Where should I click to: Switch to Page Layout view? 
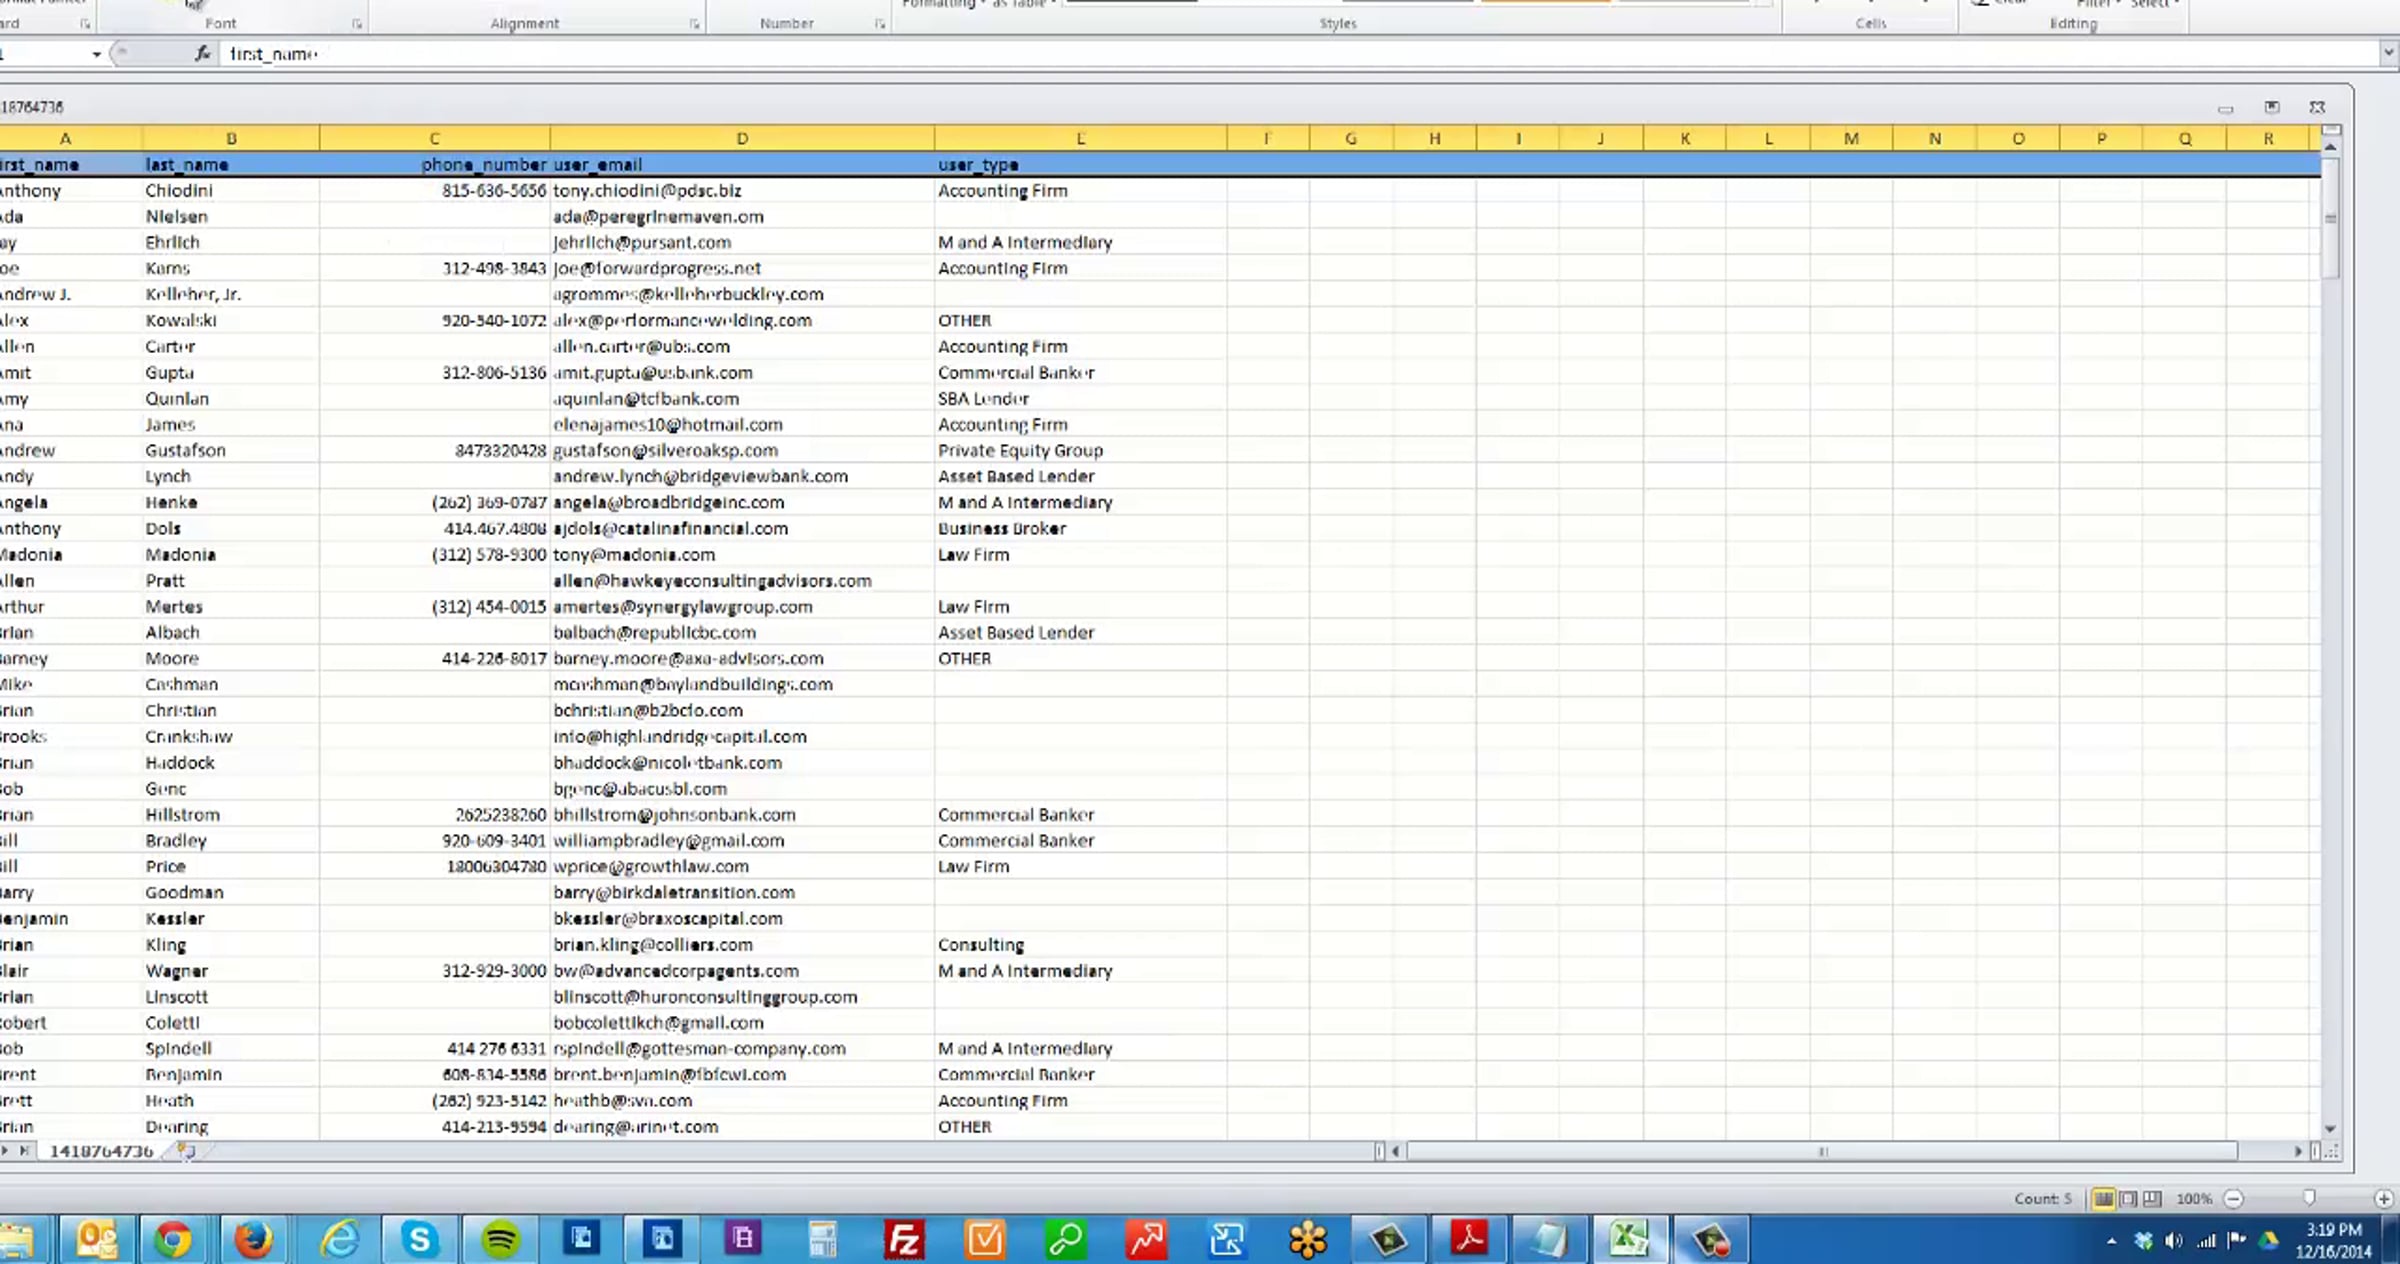(x=2128, y=1198)
